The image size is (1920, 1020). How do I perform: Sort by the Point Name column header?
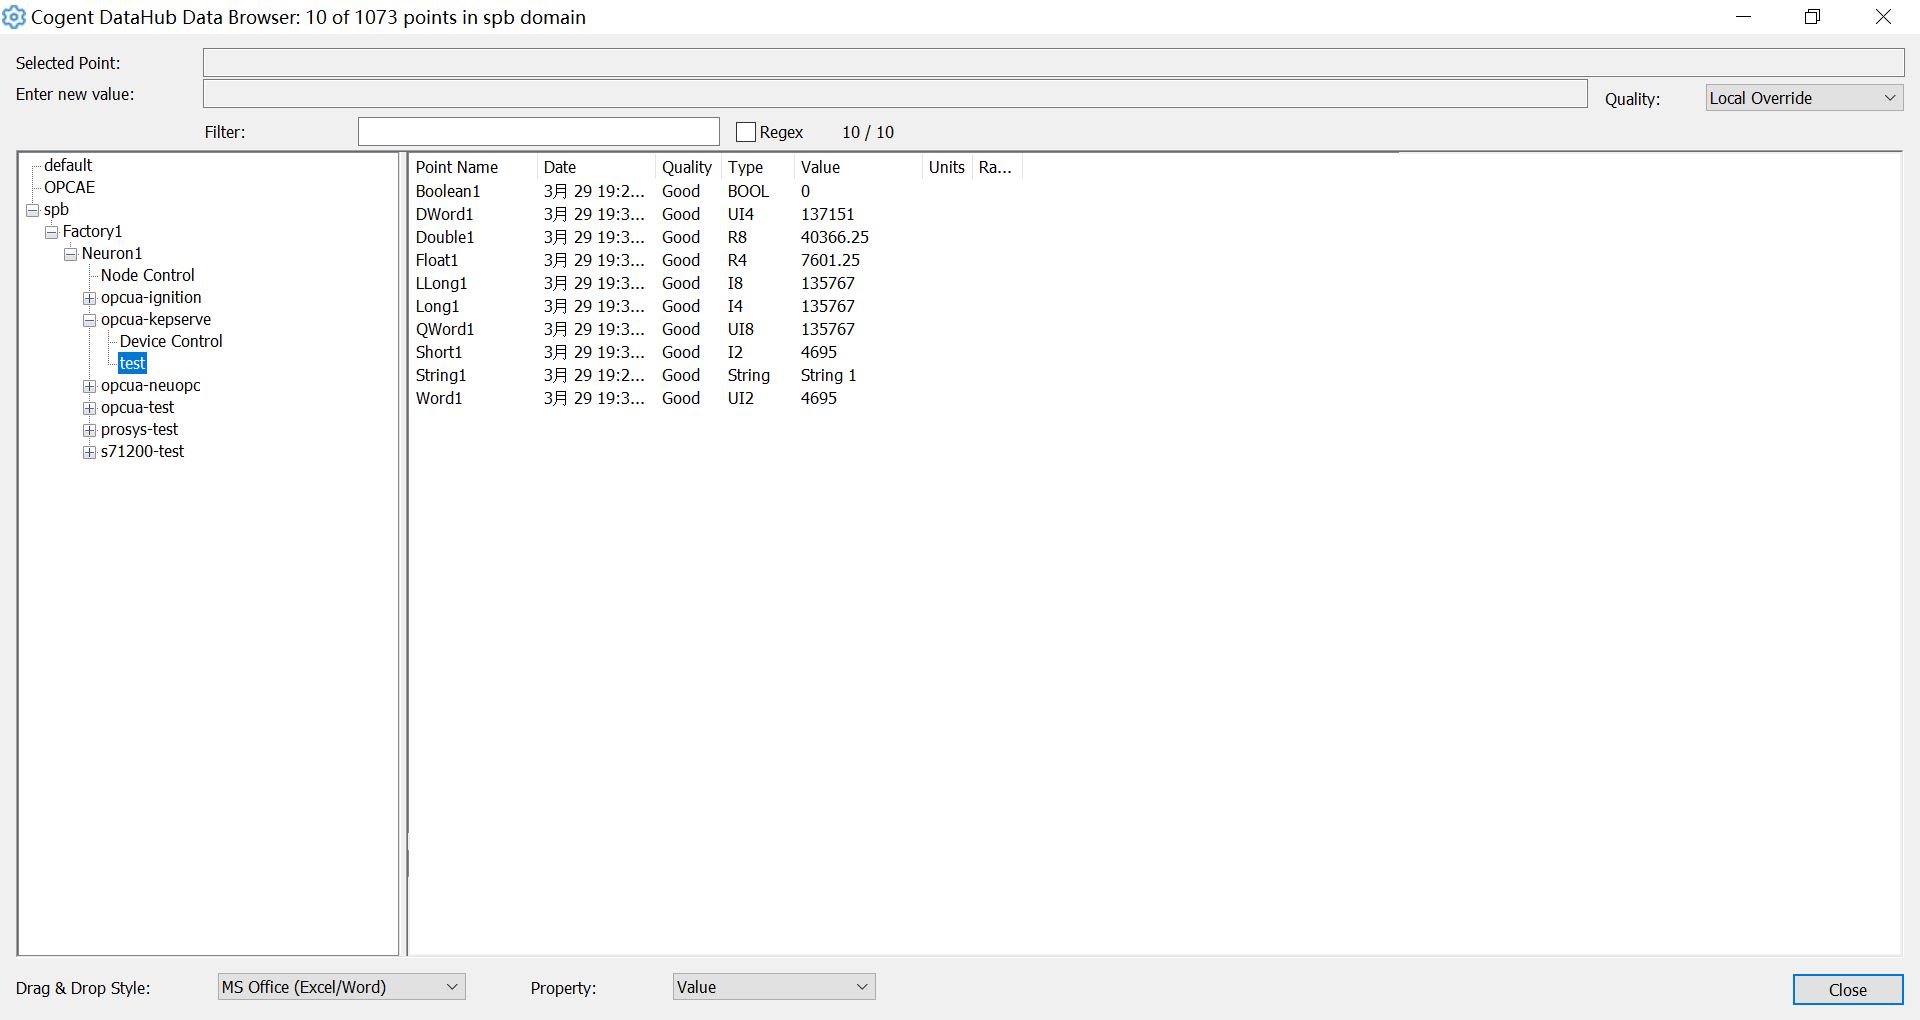pyautogui.click(x=457, y=167)
